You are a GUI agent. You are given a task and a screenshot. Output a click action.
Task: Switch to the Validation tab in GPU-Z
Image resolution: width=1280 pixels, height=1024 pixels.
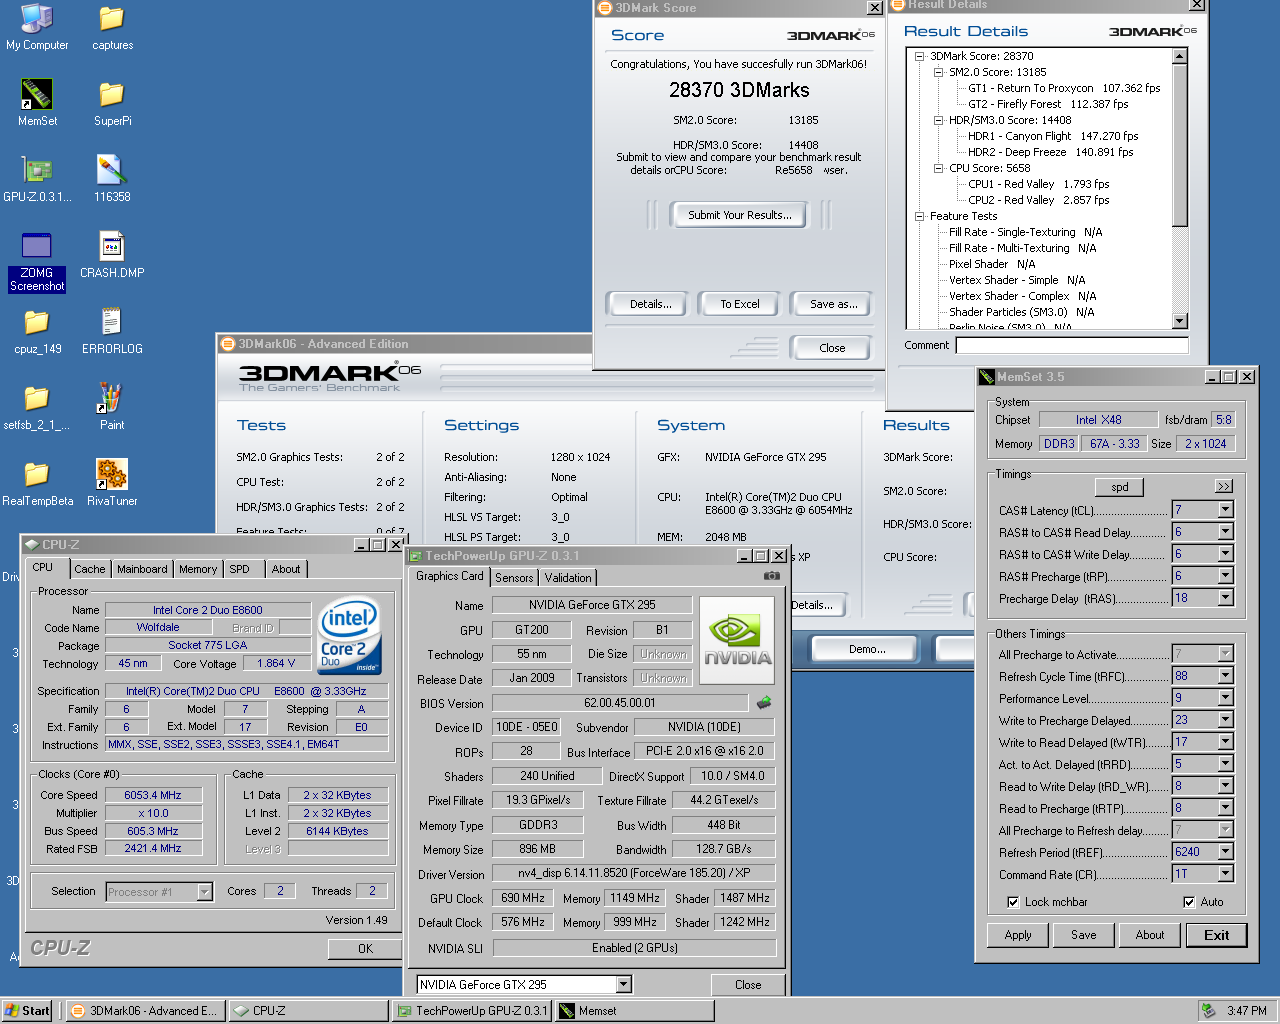click(x=568, y=578)
